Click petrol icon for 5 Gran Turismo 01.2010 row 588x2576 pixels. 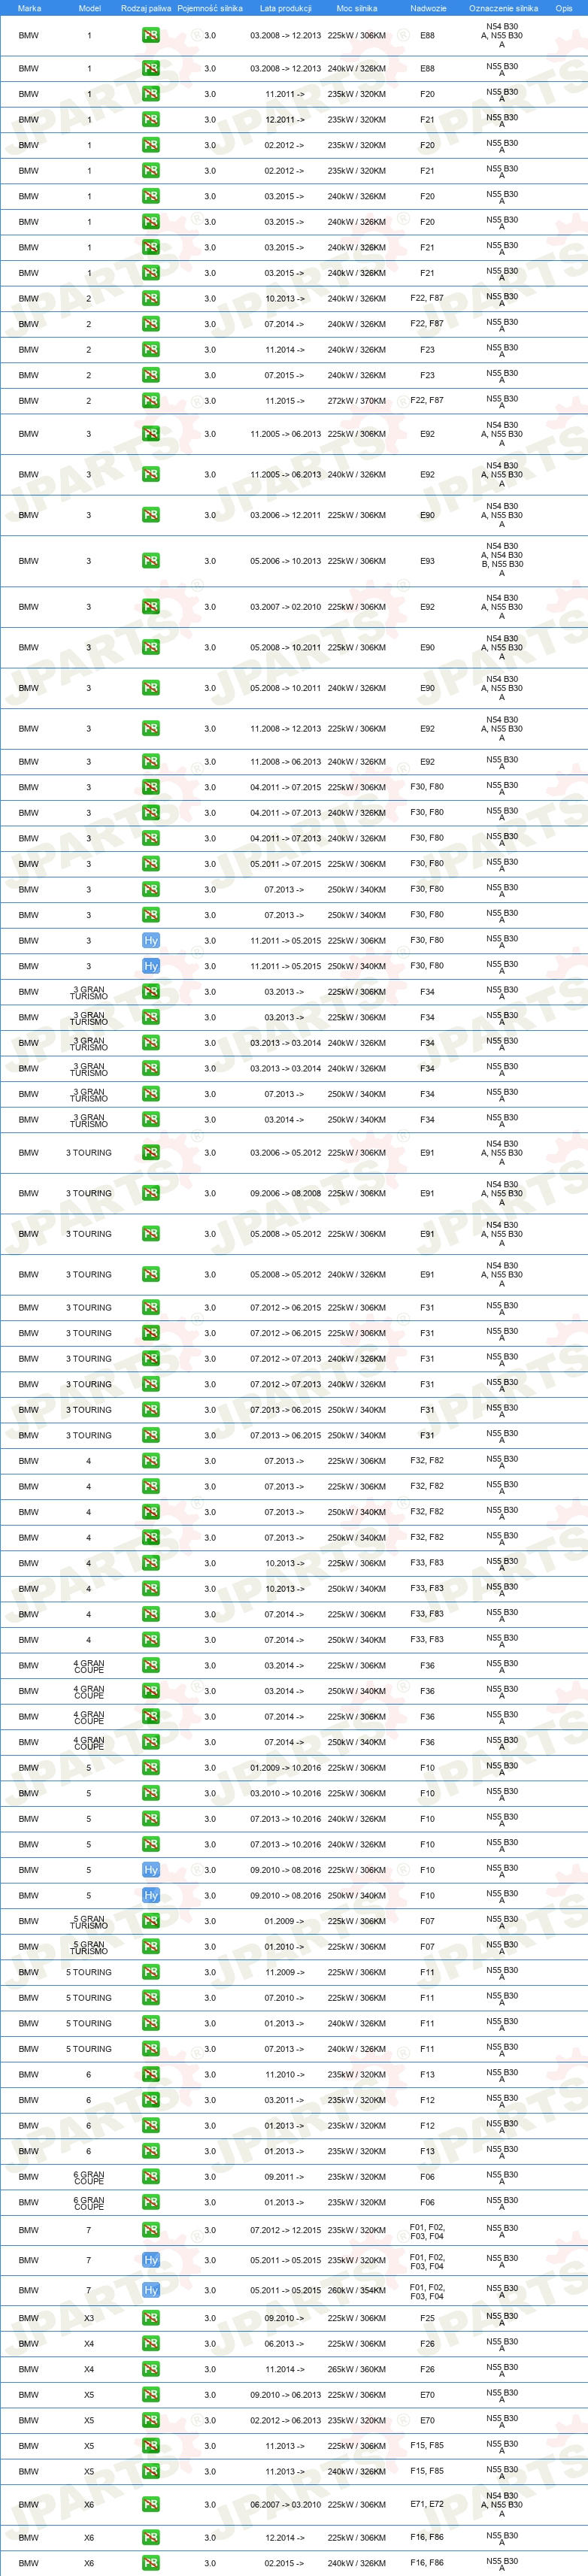pos(151,1946)
